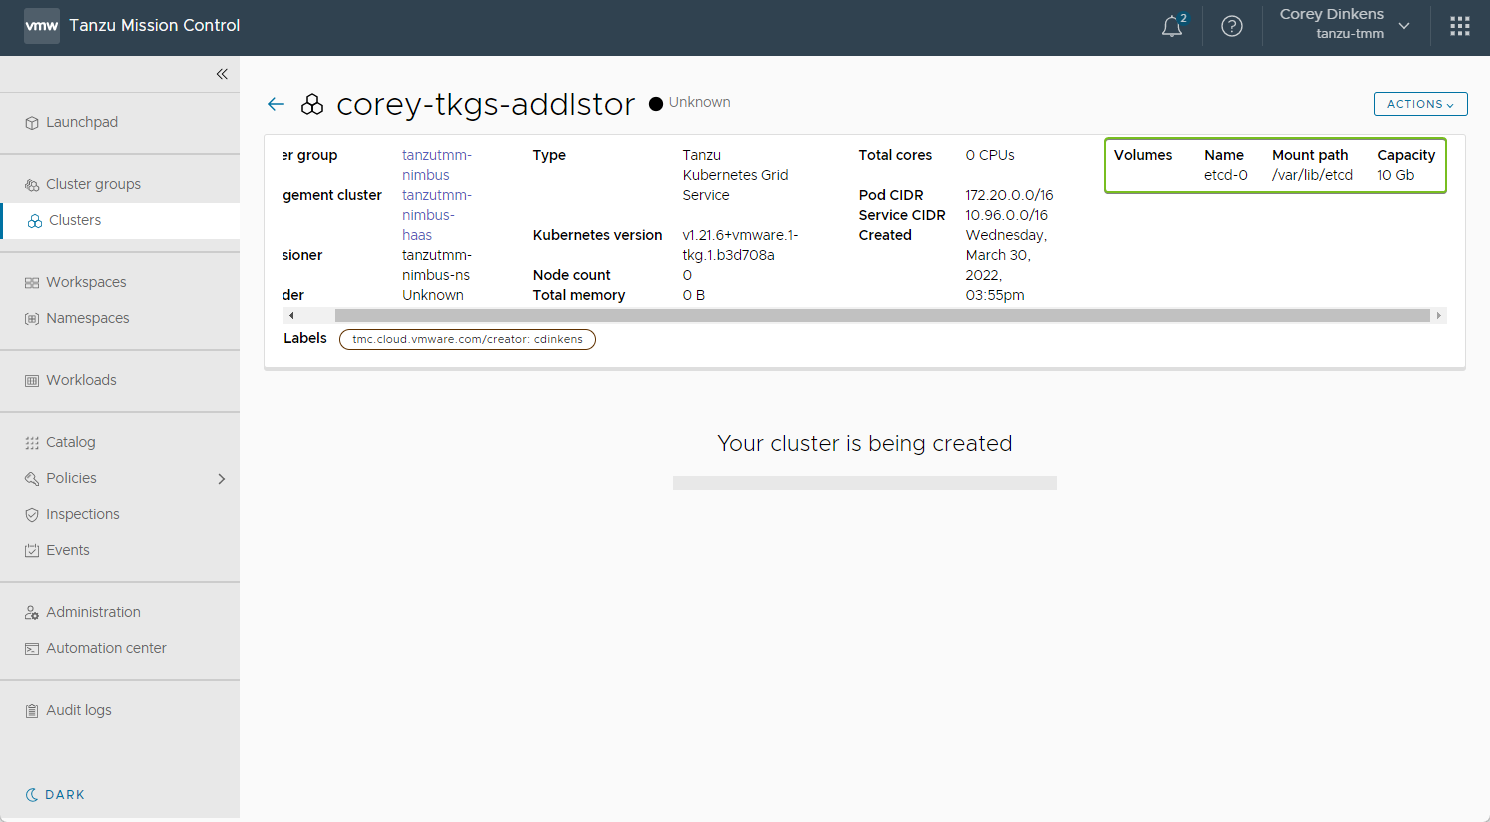The height and width of the screenshot is (822, 1490).
Task: Open Workloads in the sidebar
Action: pos(81,380)
